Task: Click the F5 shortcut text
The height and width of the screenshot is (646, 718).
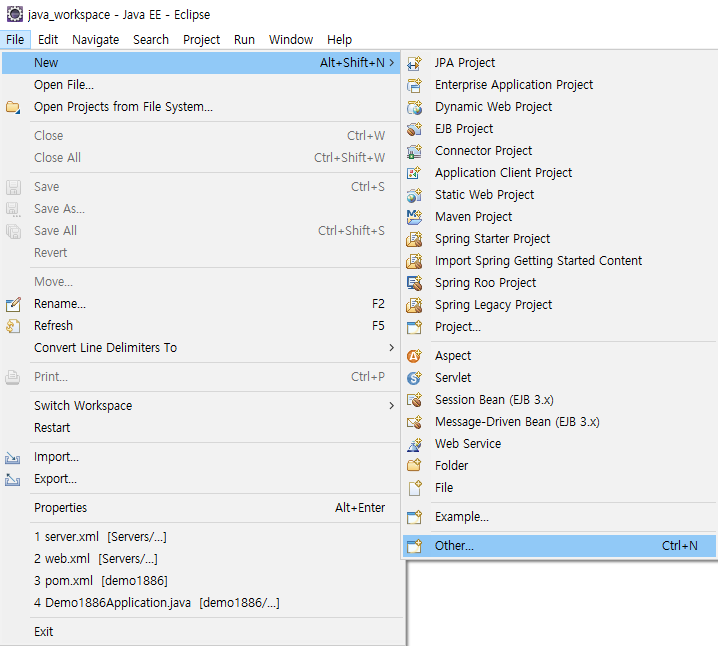Action: click(378, 326)
